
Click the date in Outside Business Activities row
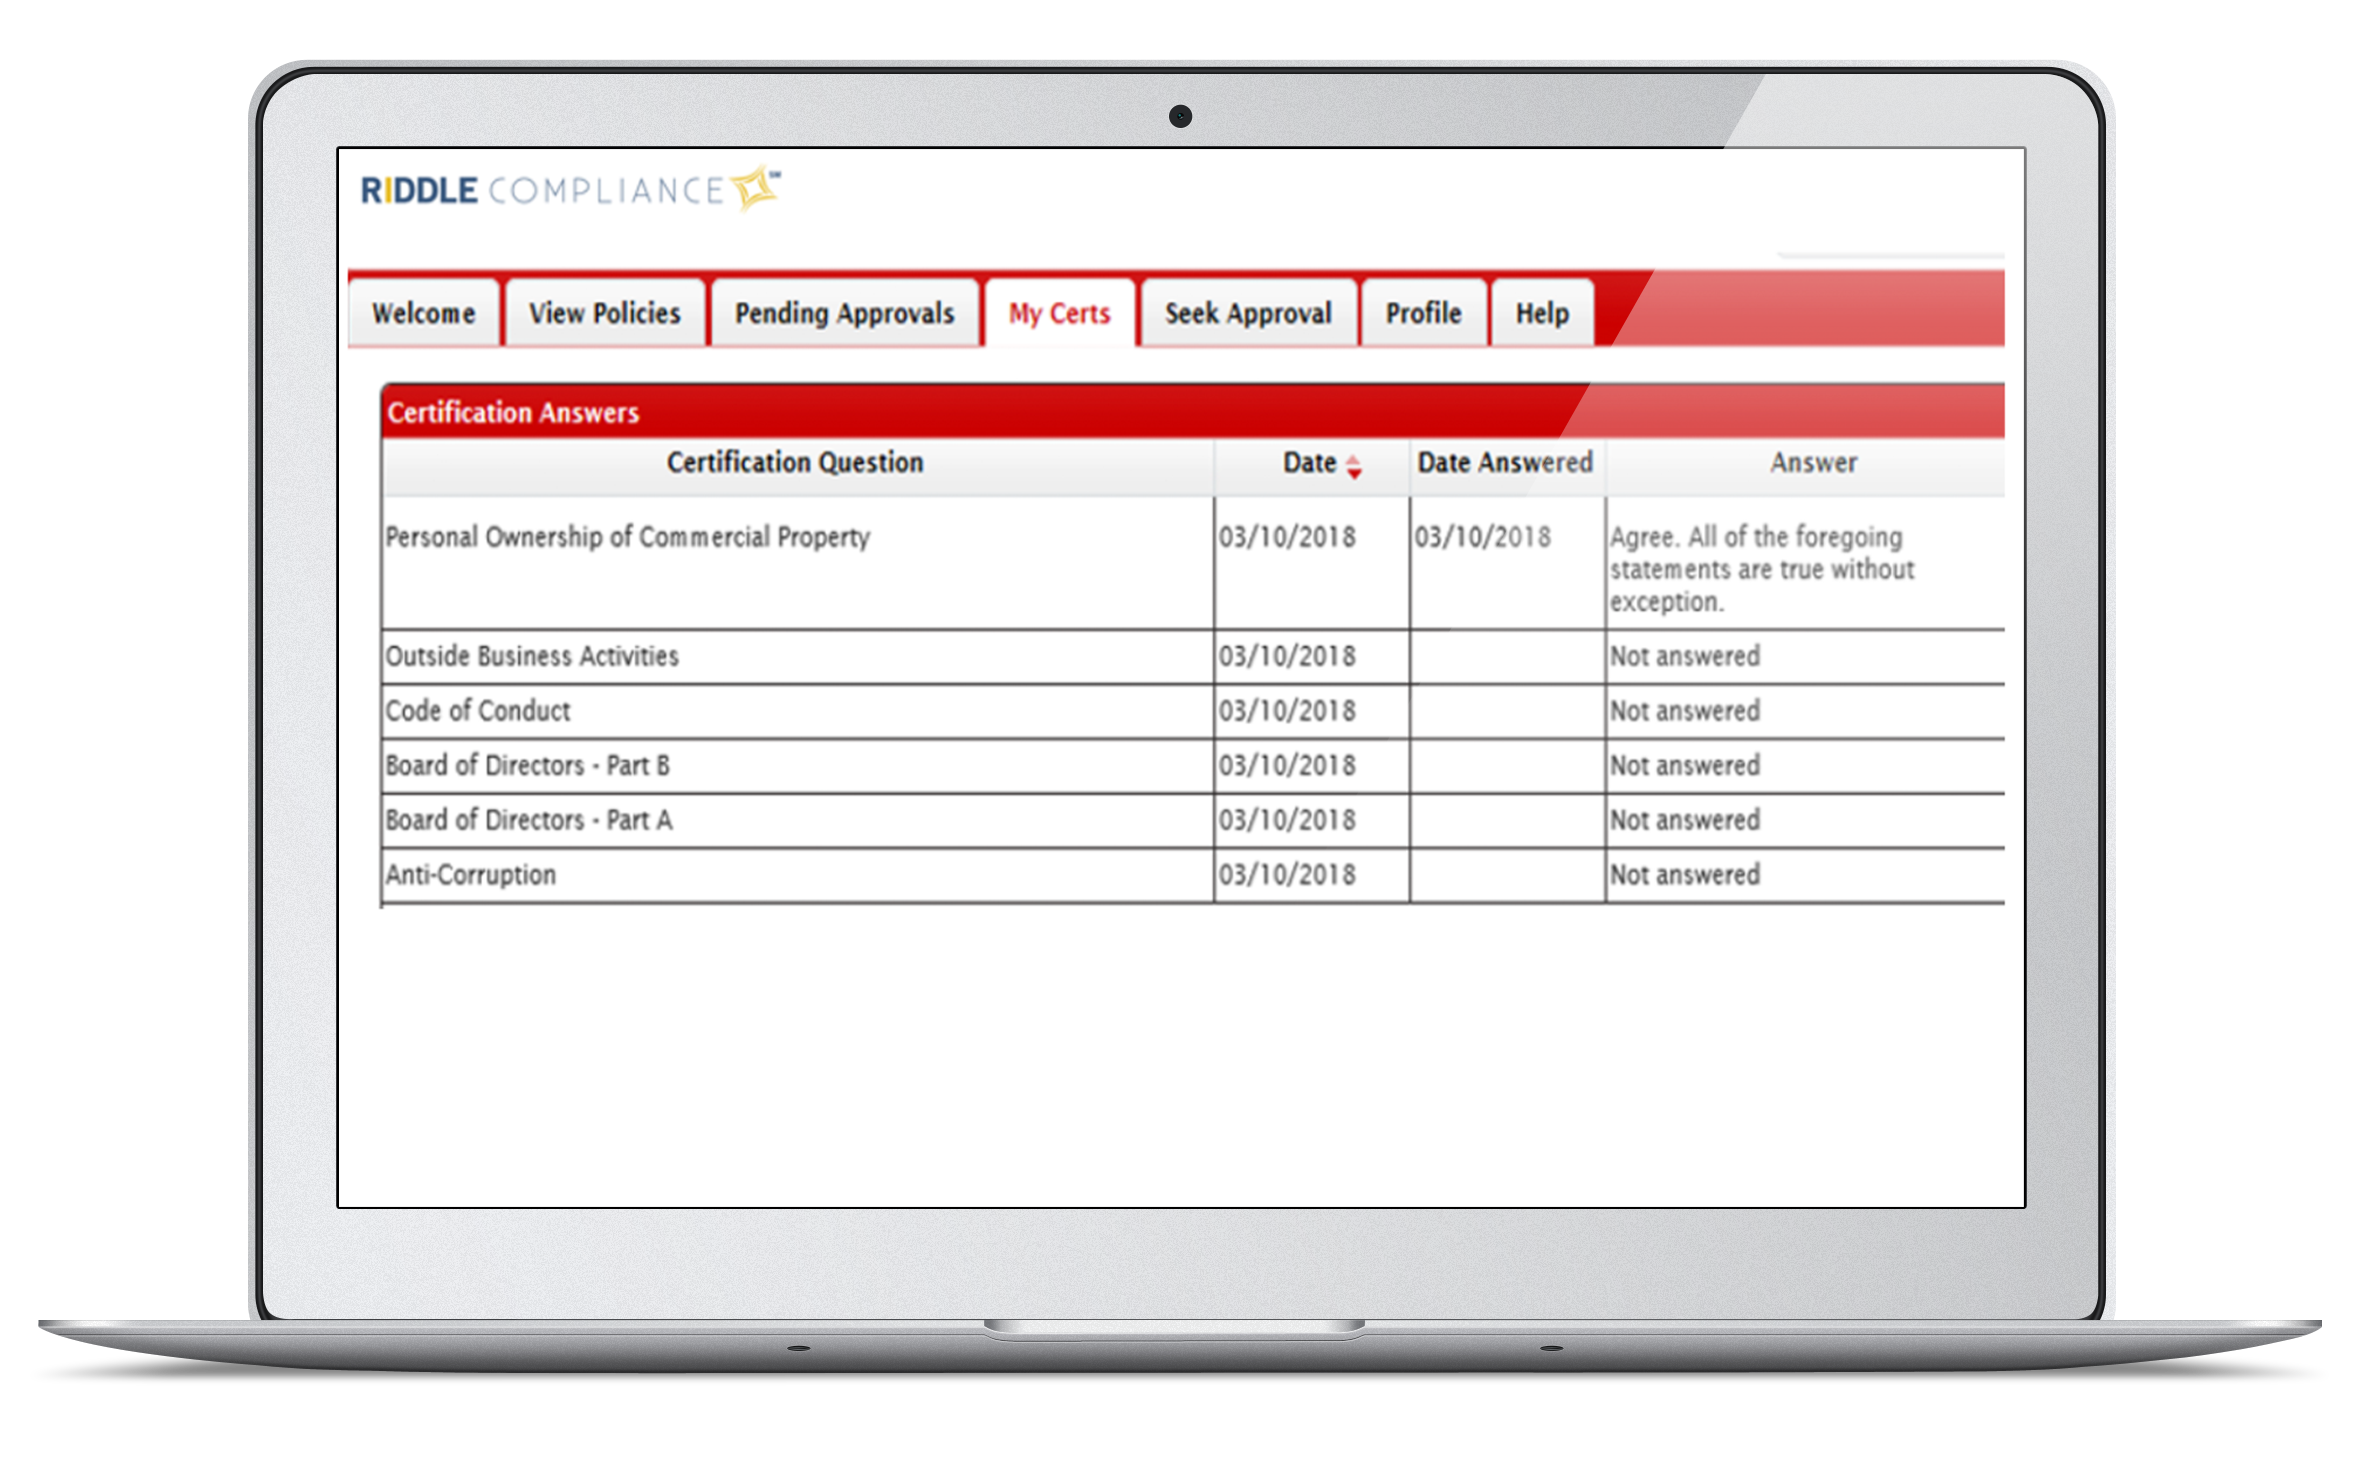[x=1287, y=657]
